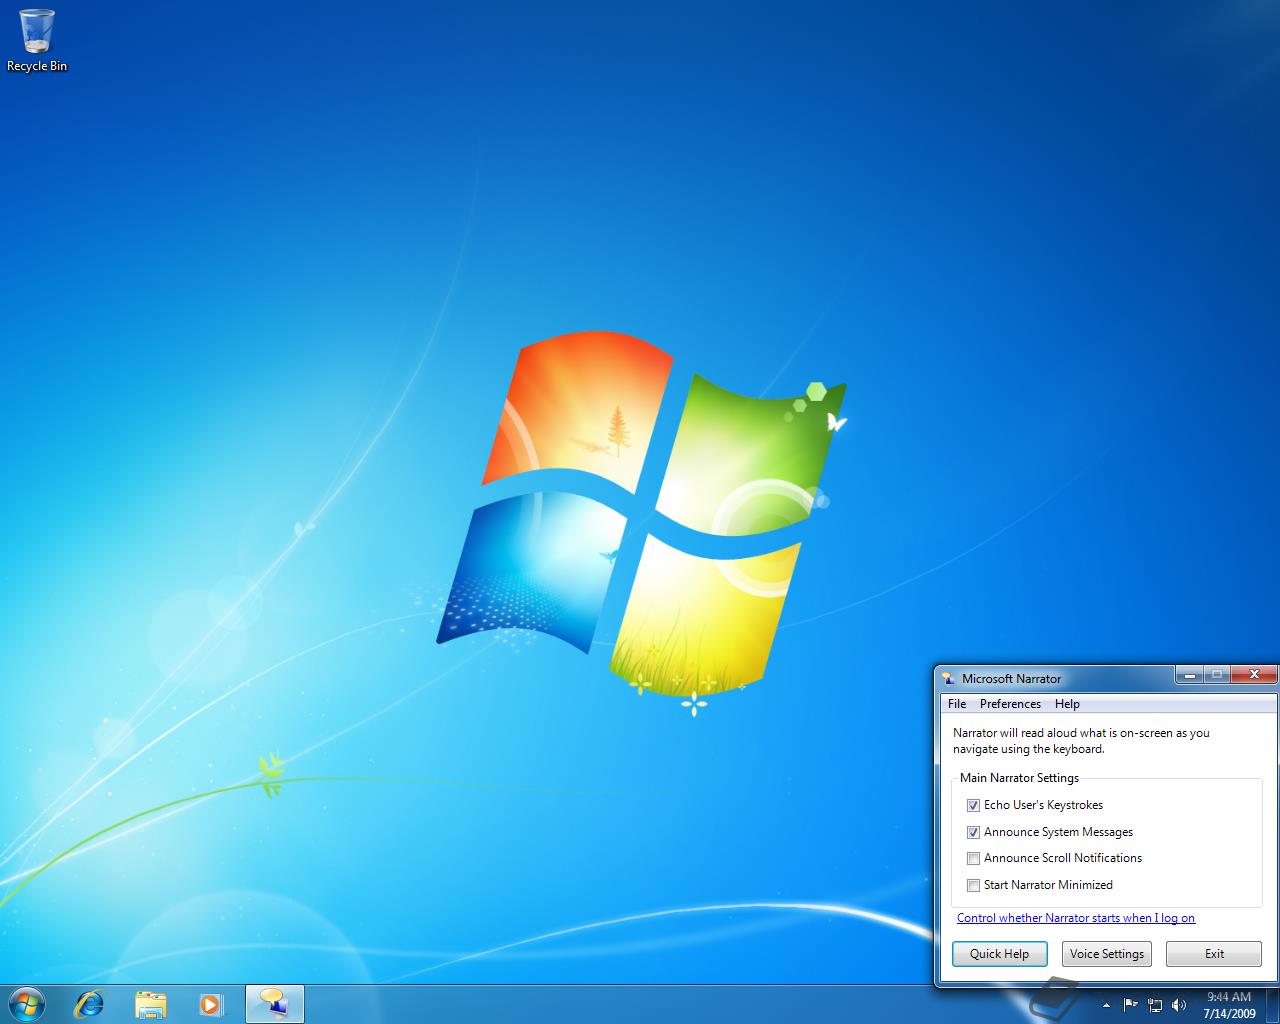This screenshot has height=1024, width=1280.
Task: Open Windows Explorer folder icon in taskbar
Action: pos(150,1004)
